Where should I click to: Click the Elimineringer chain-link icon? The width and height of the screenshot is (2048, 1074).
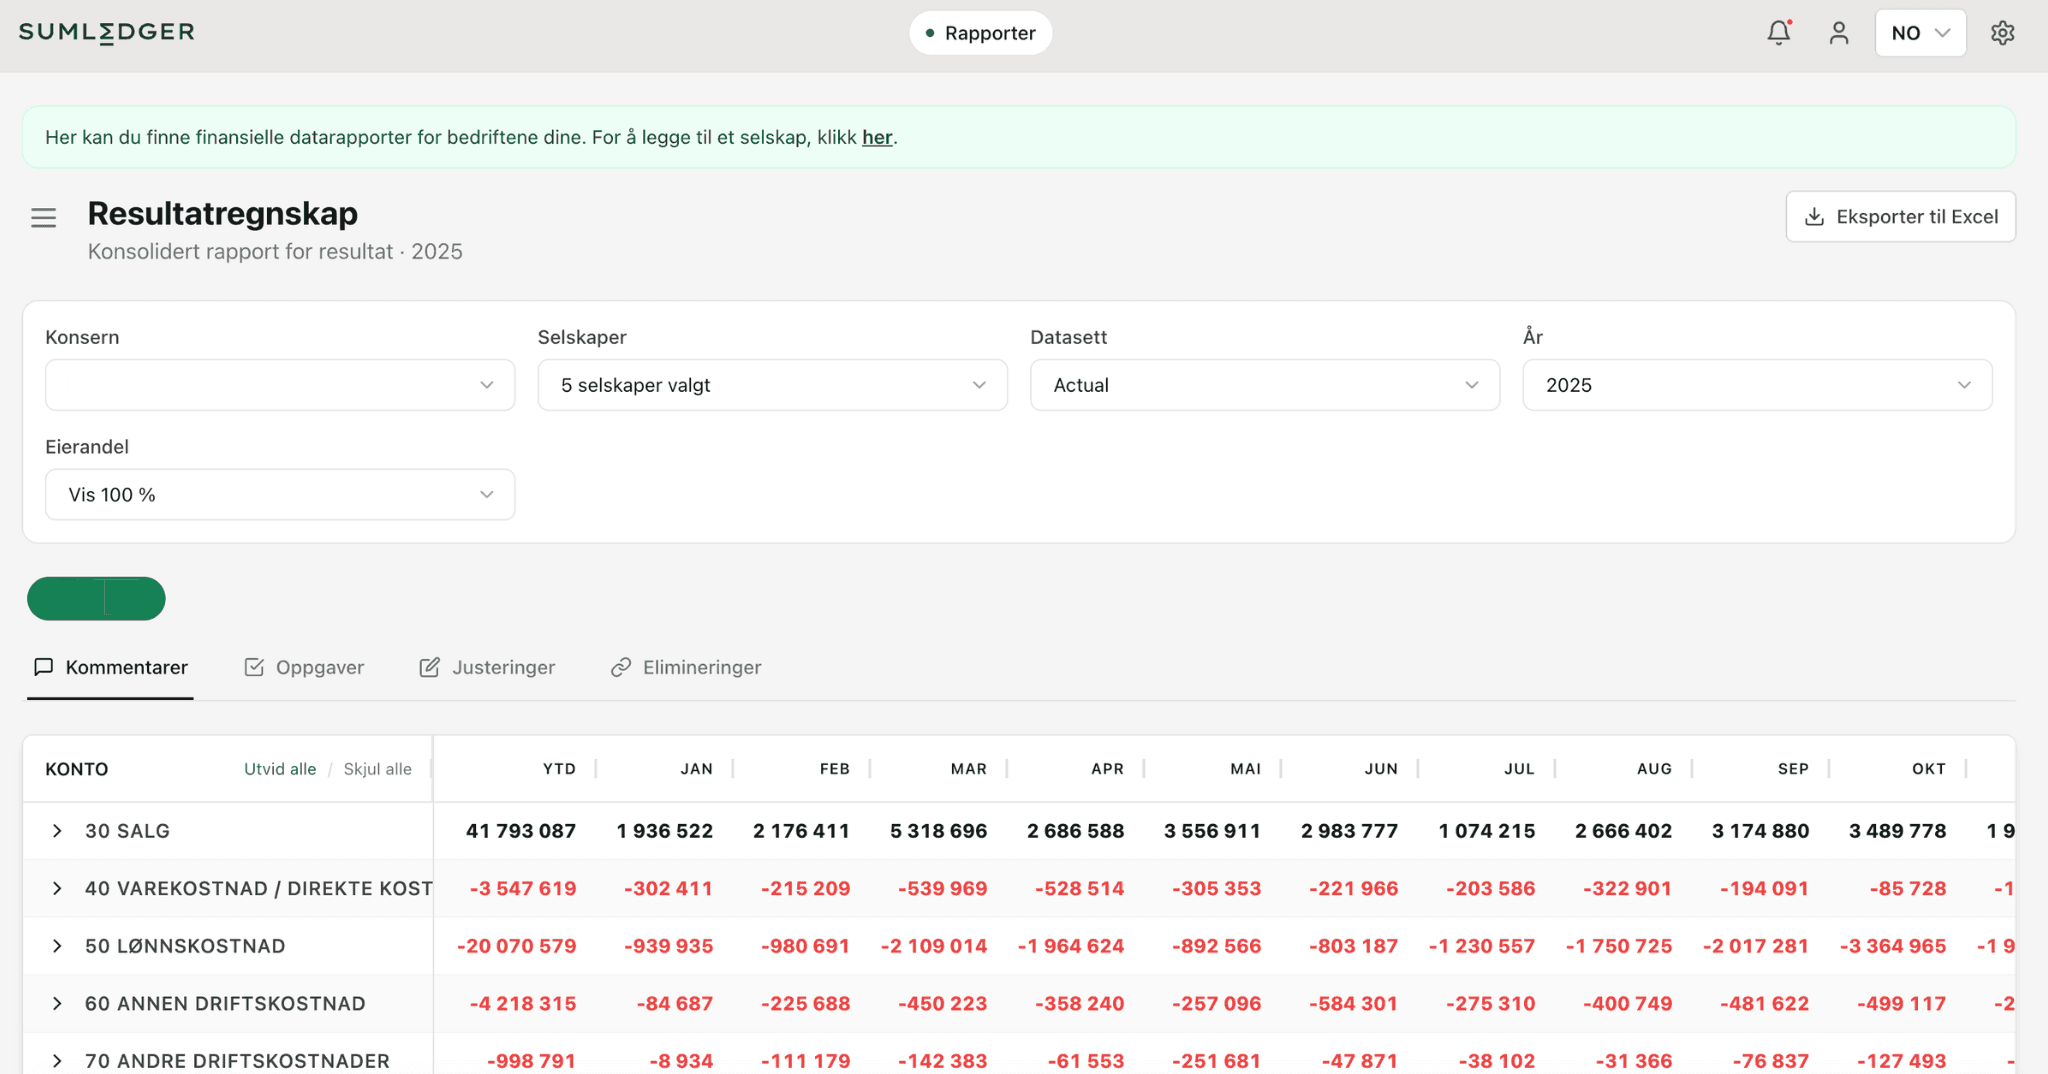621,666
